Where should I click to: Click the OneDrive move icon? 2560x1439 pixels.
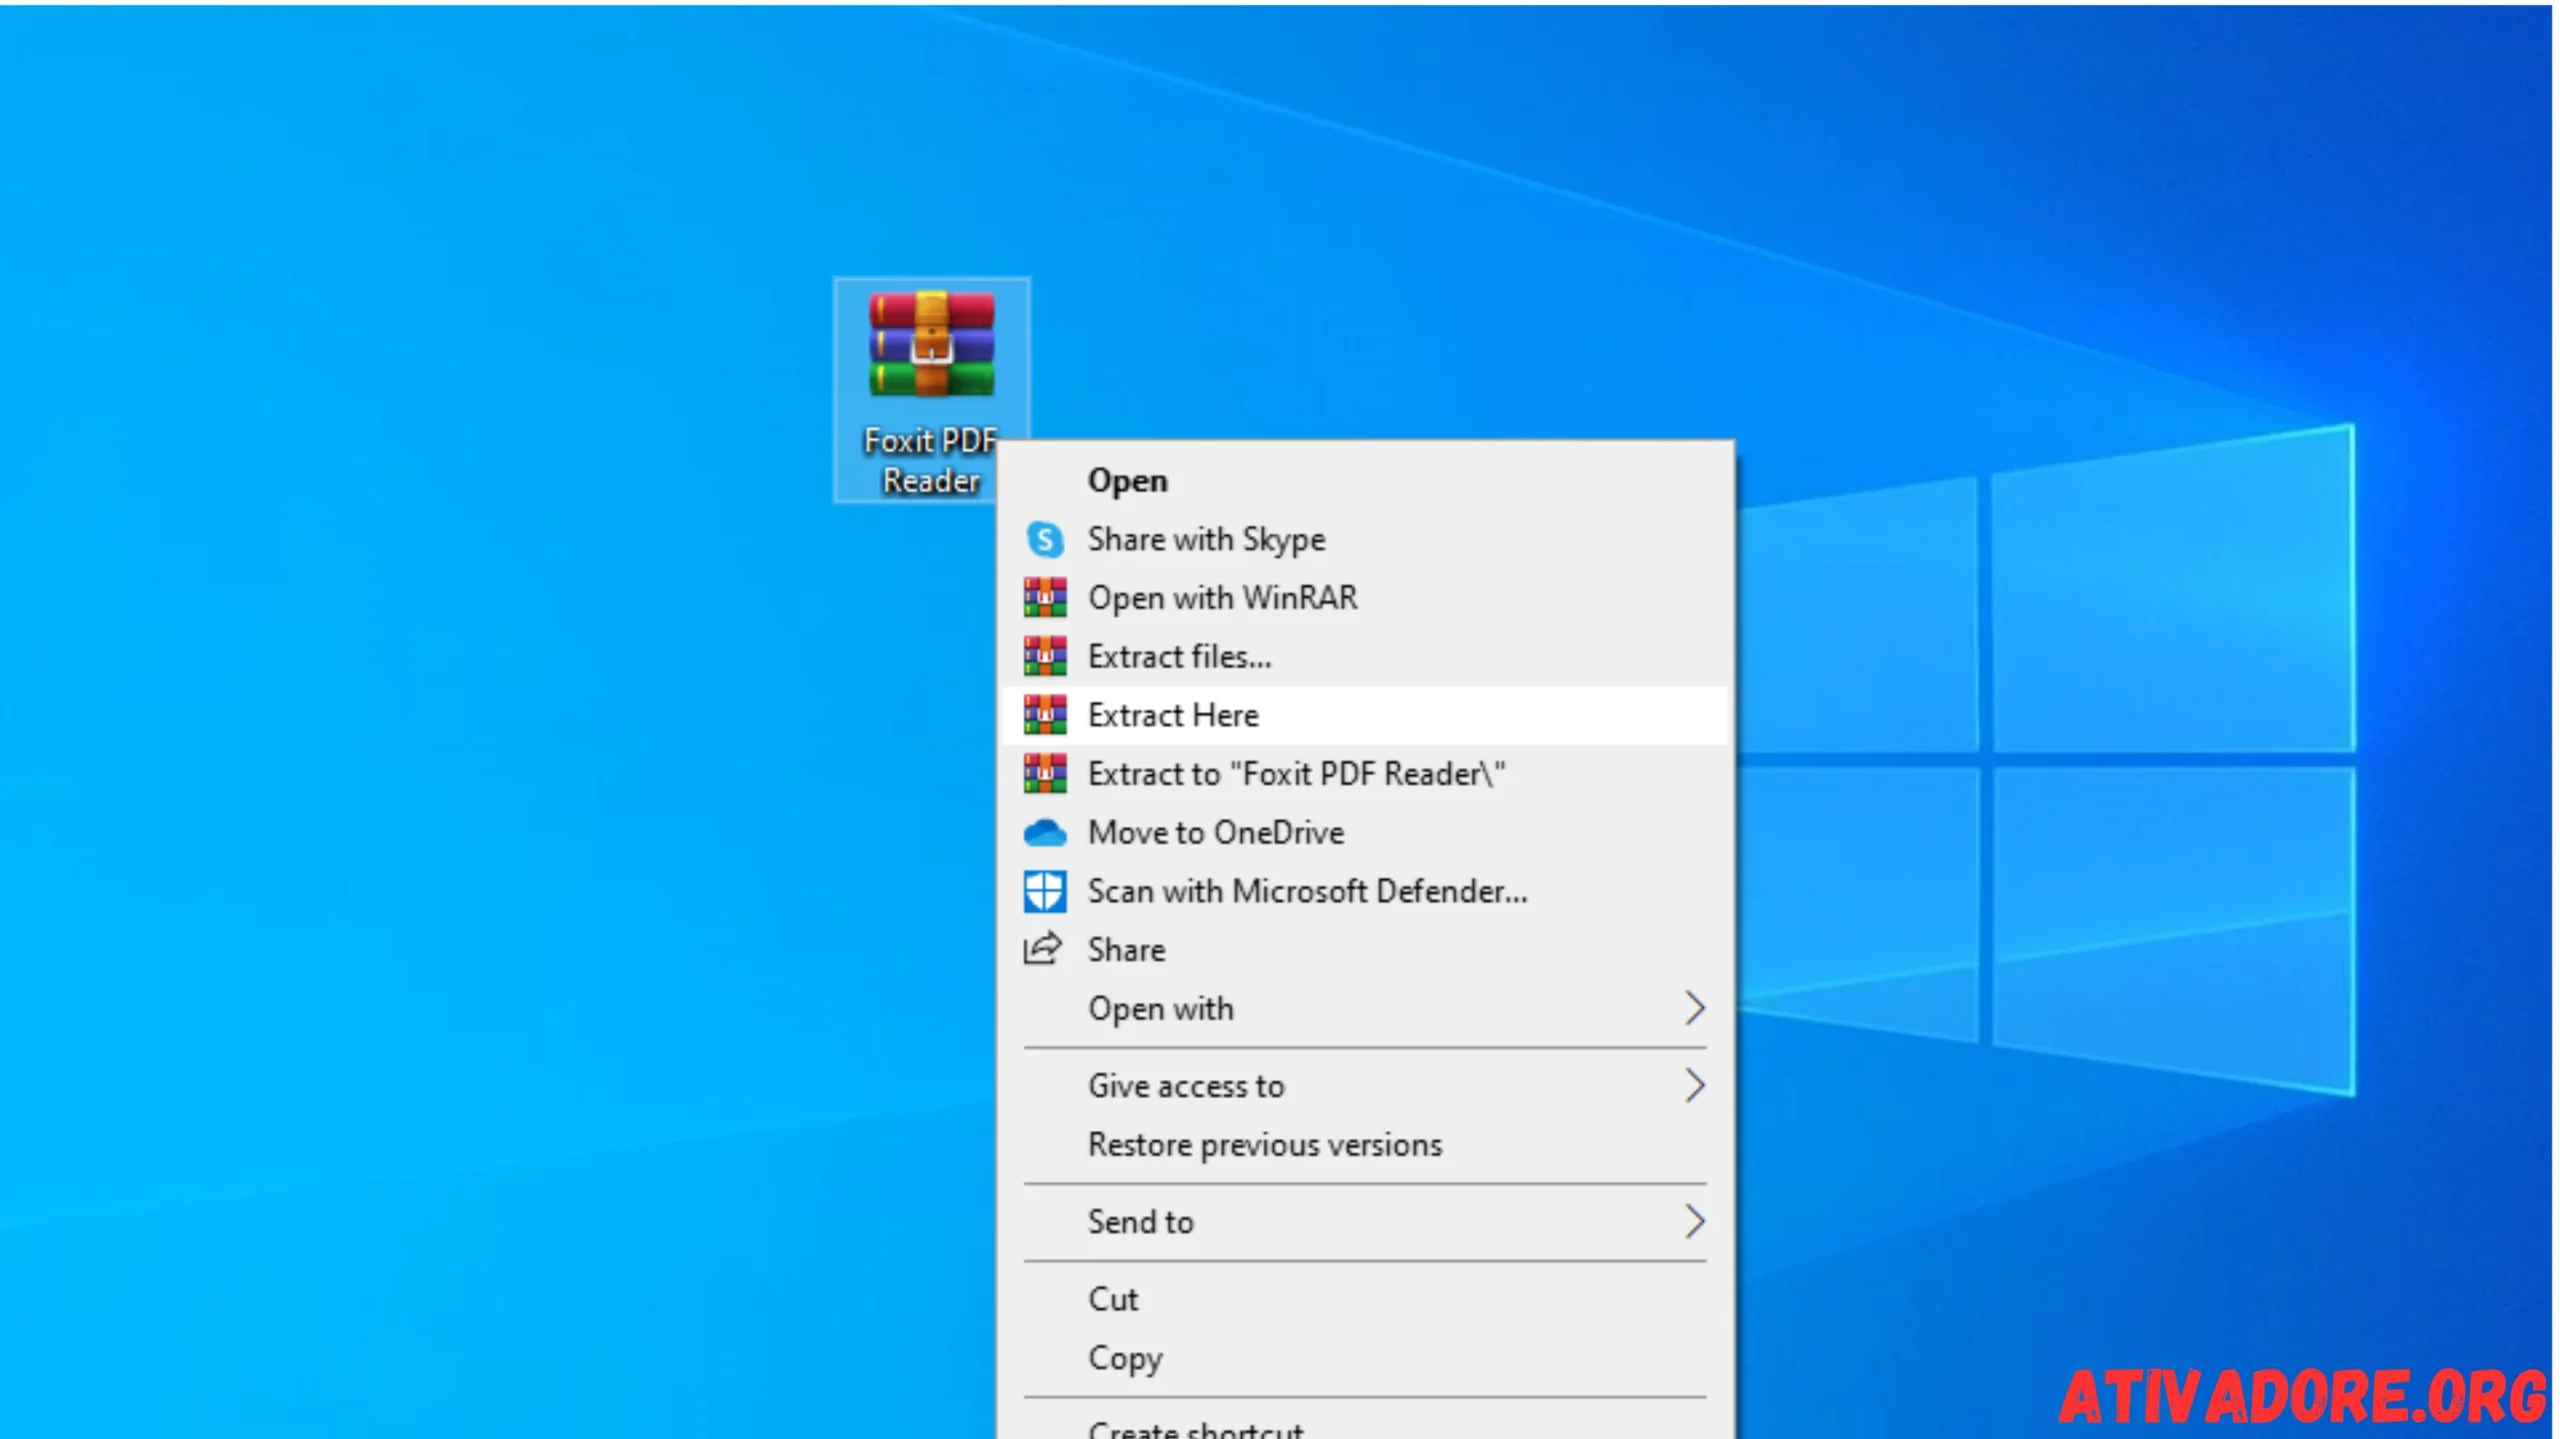(x=1046, y=830)
